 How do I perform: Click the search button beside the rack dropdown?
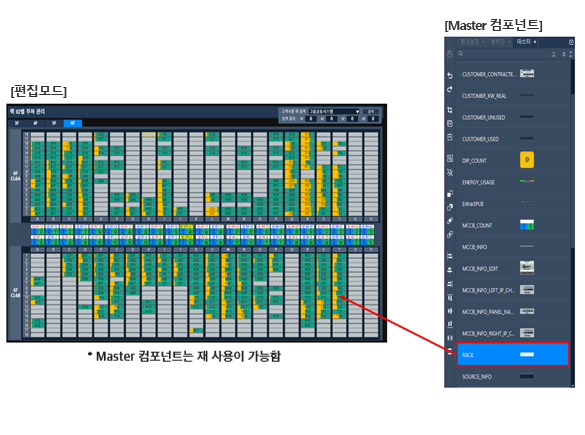click(371, 112)
